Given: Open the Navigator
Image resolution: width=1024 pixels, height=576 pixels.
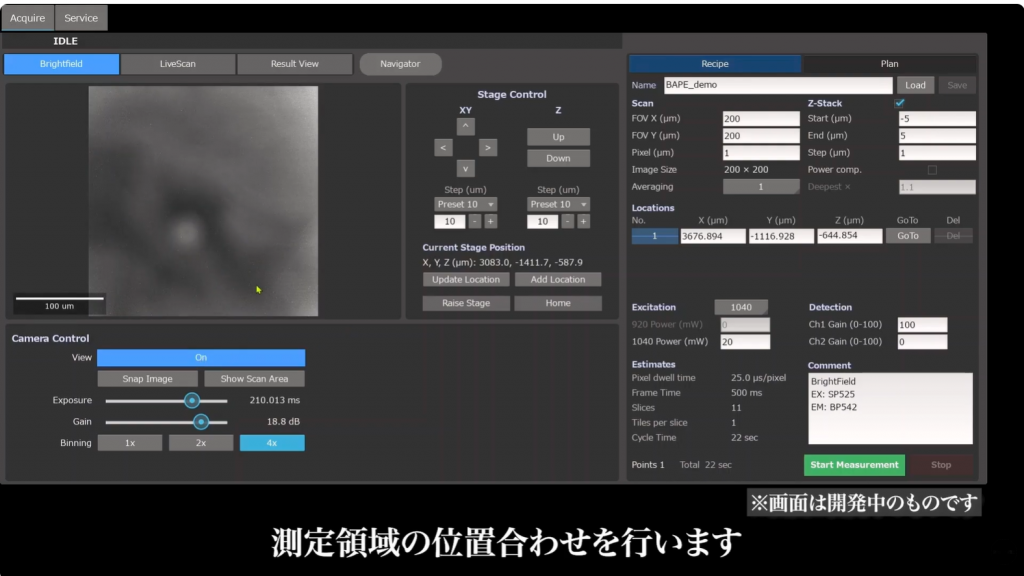Looking at the screenshot, I should (x=400, y=64).
